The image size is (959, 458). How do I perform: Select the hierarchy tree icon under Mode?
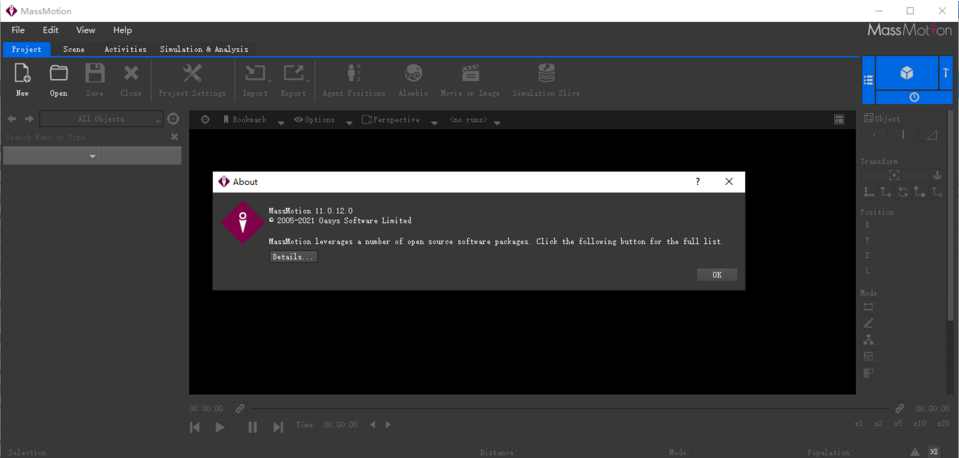(868, 340)
